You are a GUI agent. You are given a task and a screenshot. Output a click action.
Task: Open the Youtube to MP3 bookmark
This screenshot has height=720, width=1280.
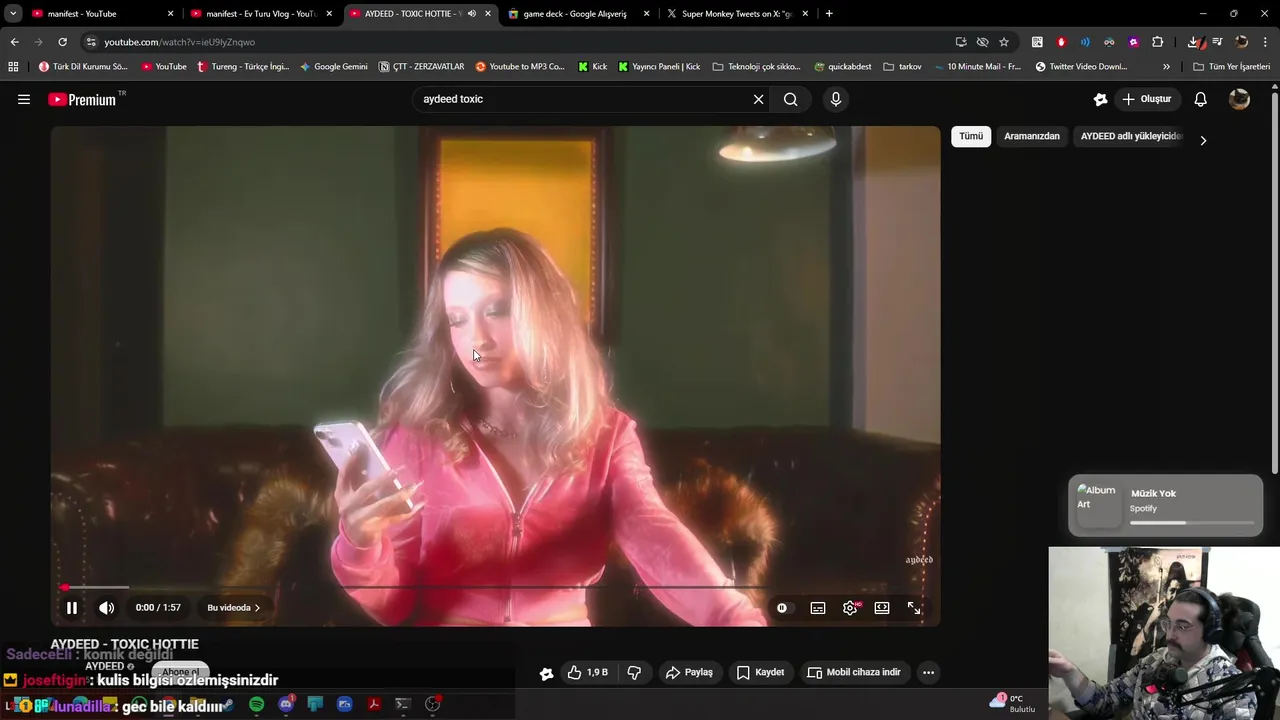(x=520, y=67)
